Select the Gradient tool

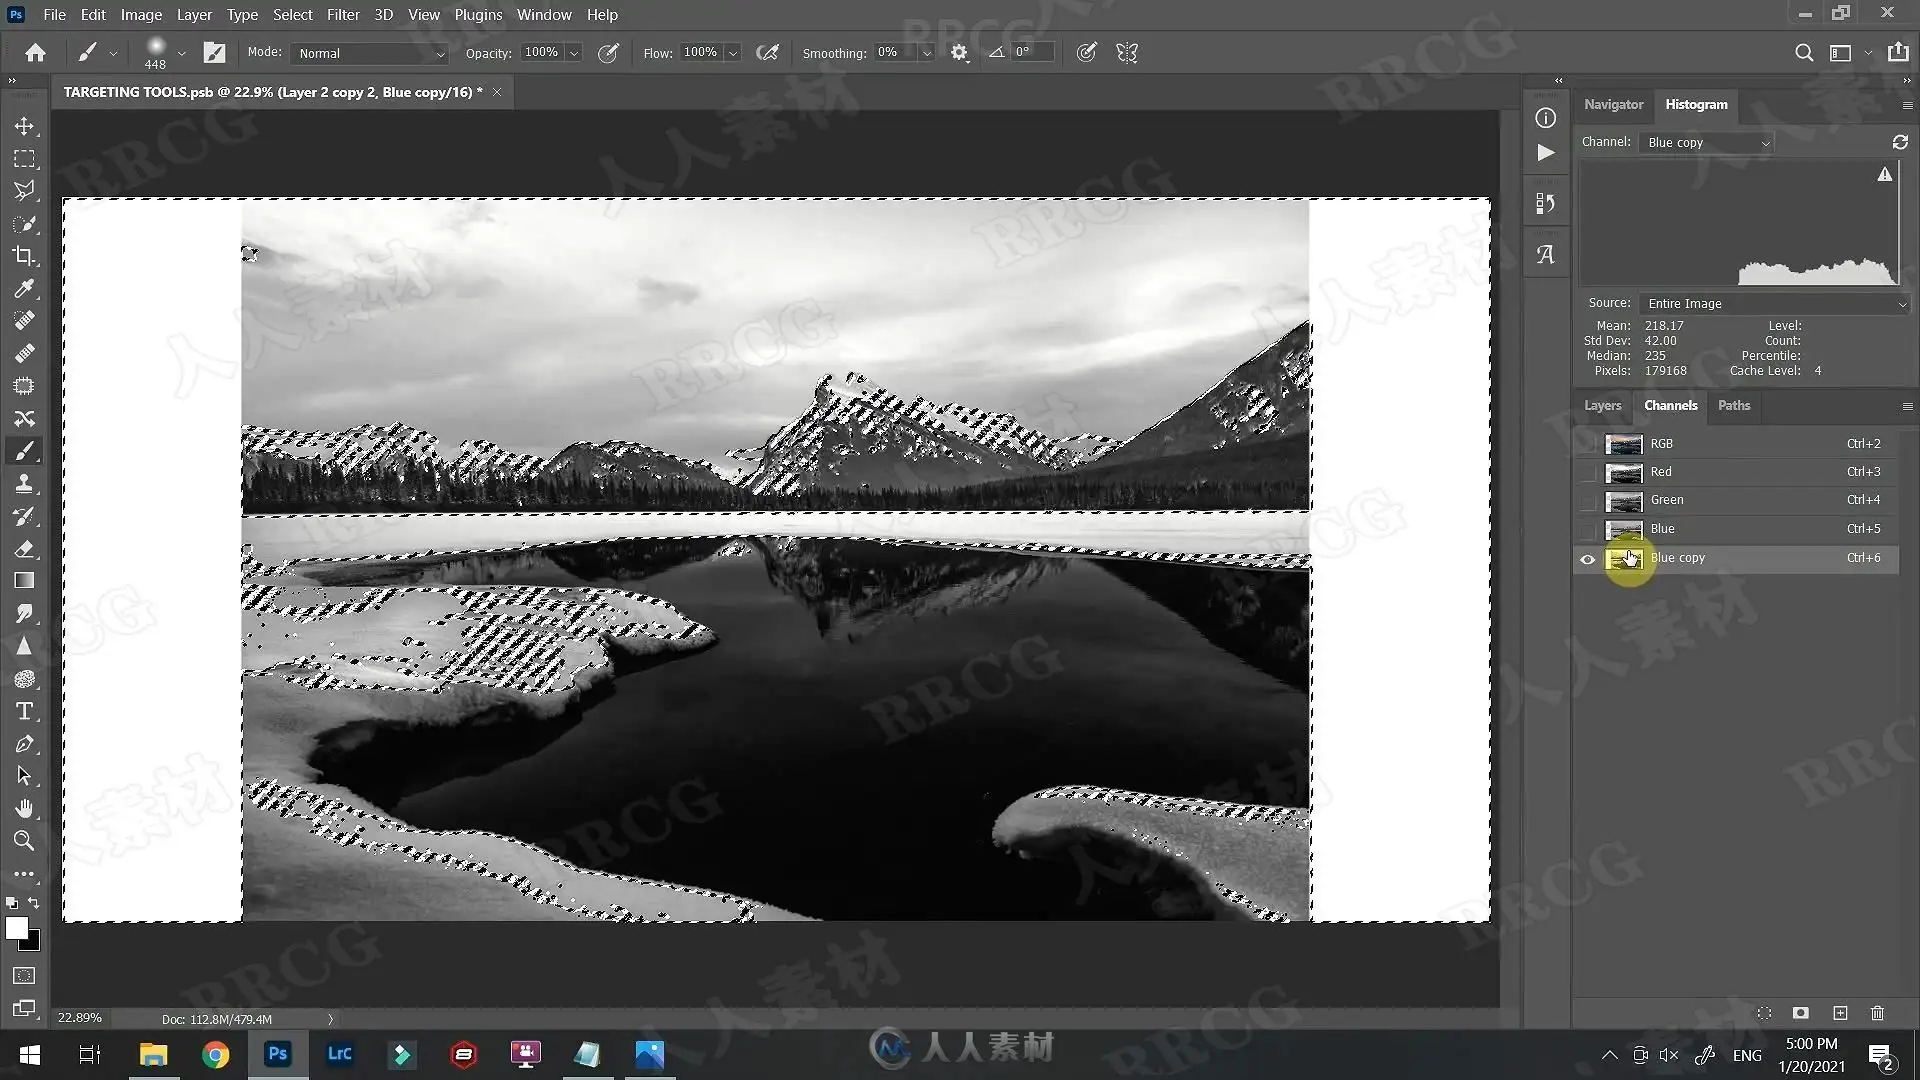click(x=24, y=581)
